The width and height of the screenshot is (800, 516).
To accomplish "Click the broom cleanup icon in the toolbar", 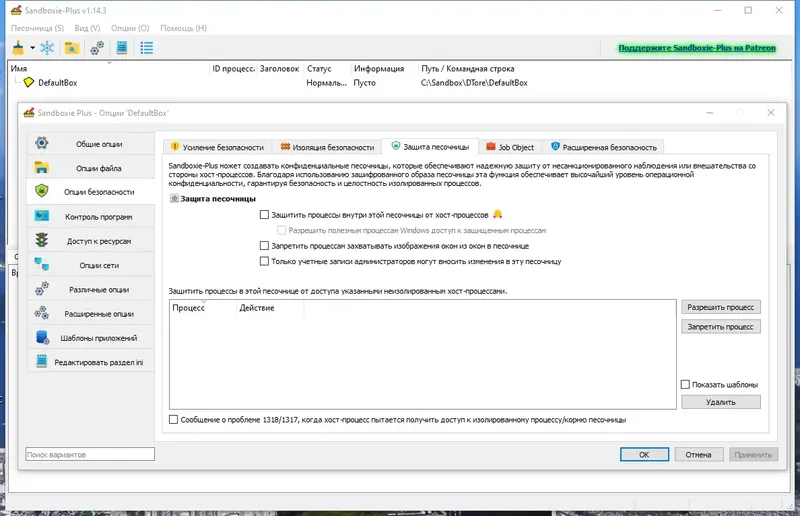I will click(x=18, y=48).
